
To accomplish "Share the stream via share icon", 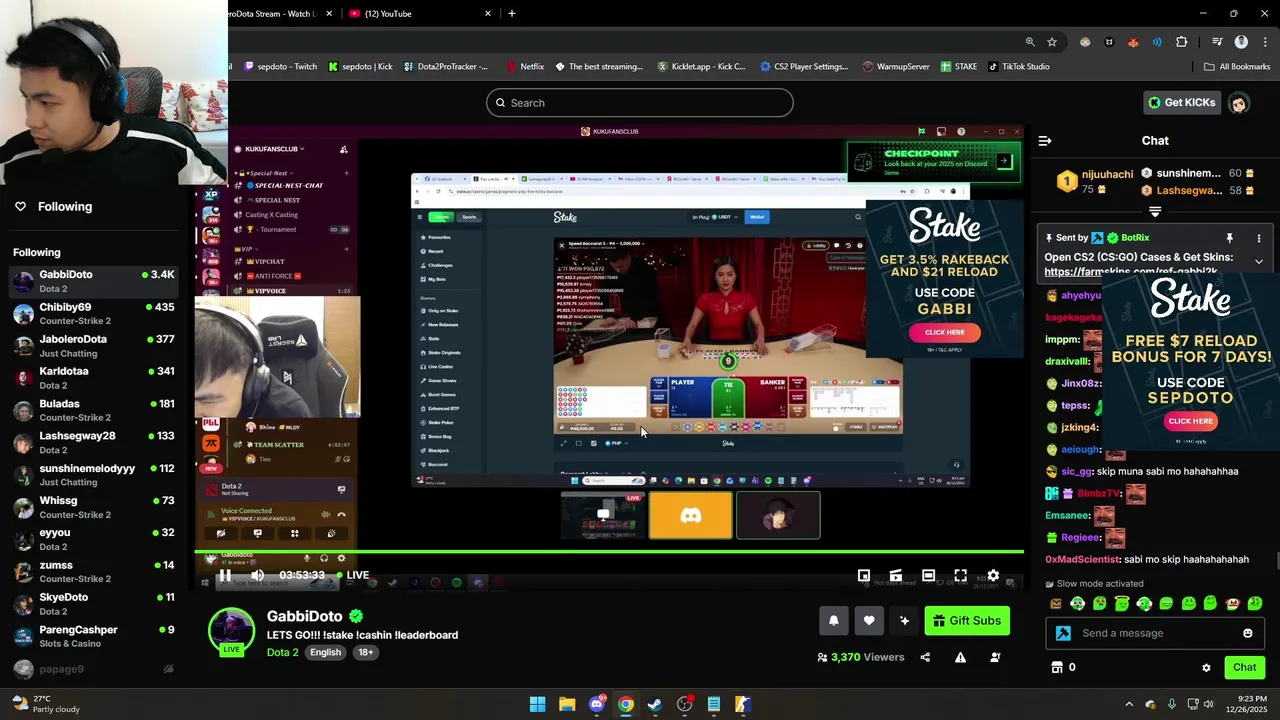I will (925, 657).
